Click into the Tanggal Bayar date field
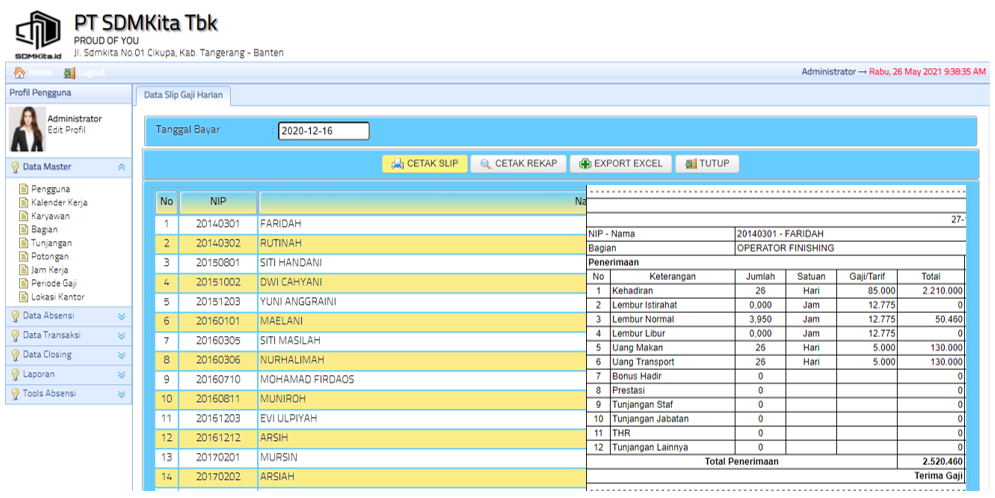 323,131
